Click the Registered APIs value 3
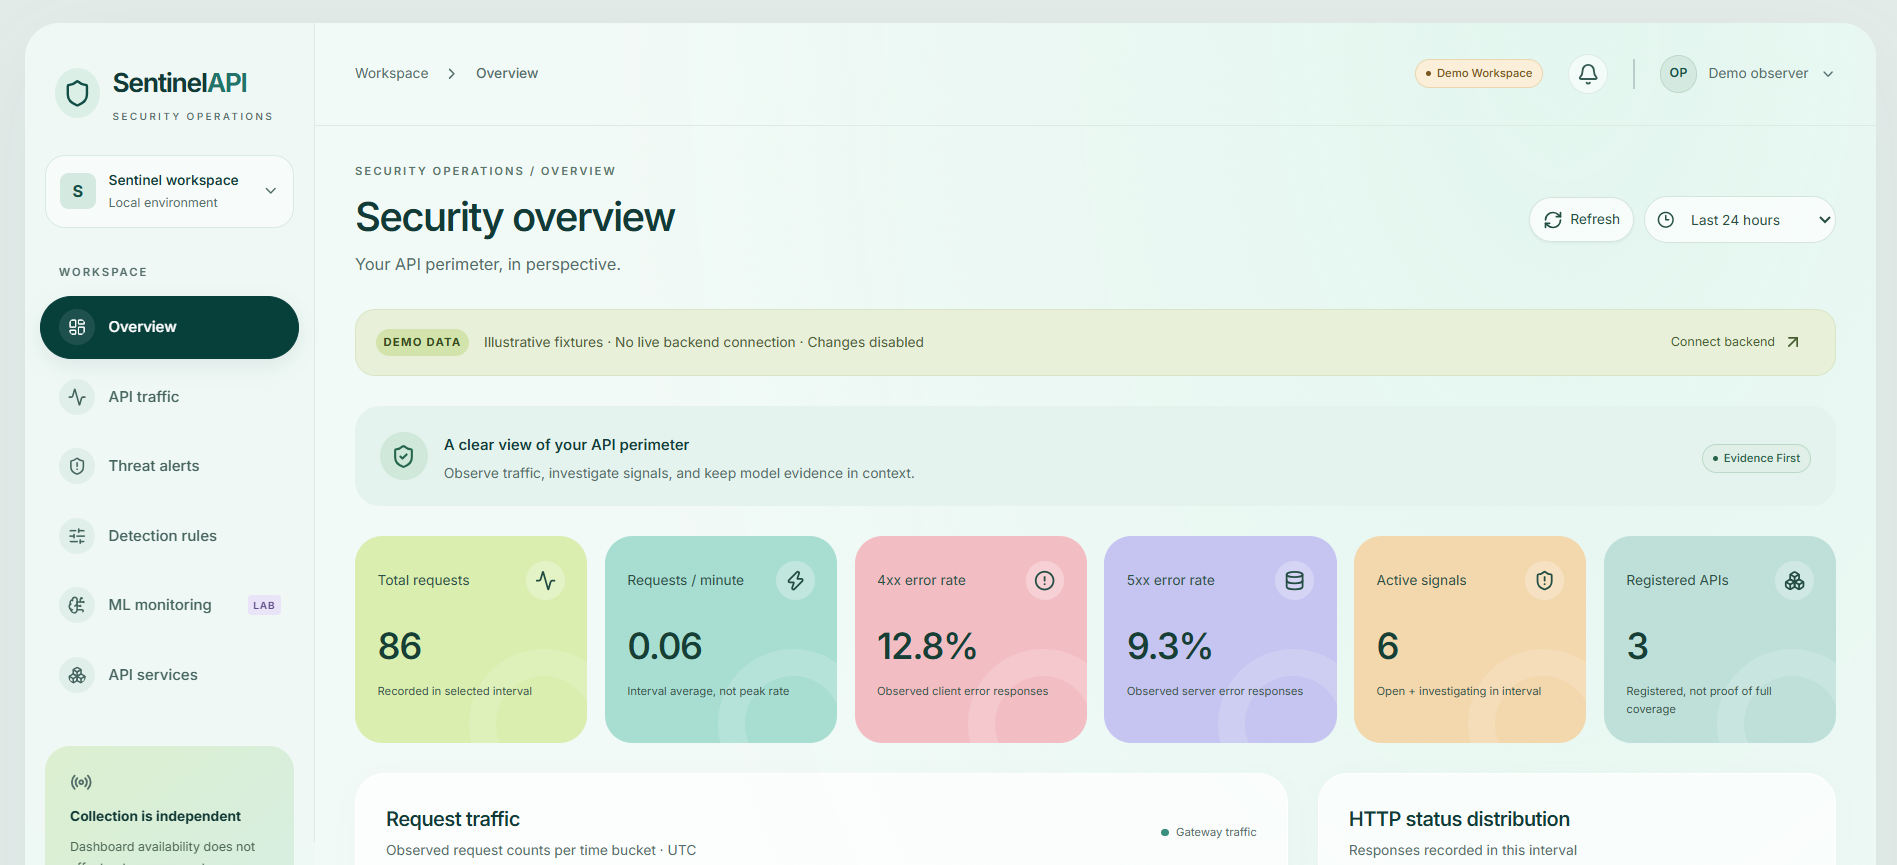1897x865 pixels. coord(1637,647)
